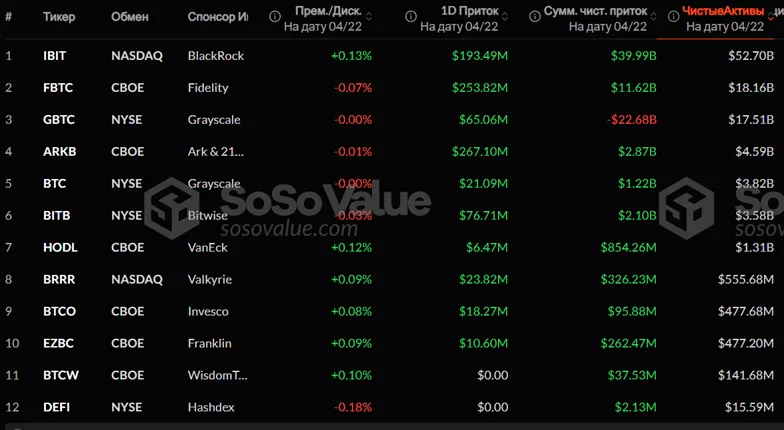Open the ARKB ETF ticker
This screenshot has width=784, height=430.
click(57, 152)
